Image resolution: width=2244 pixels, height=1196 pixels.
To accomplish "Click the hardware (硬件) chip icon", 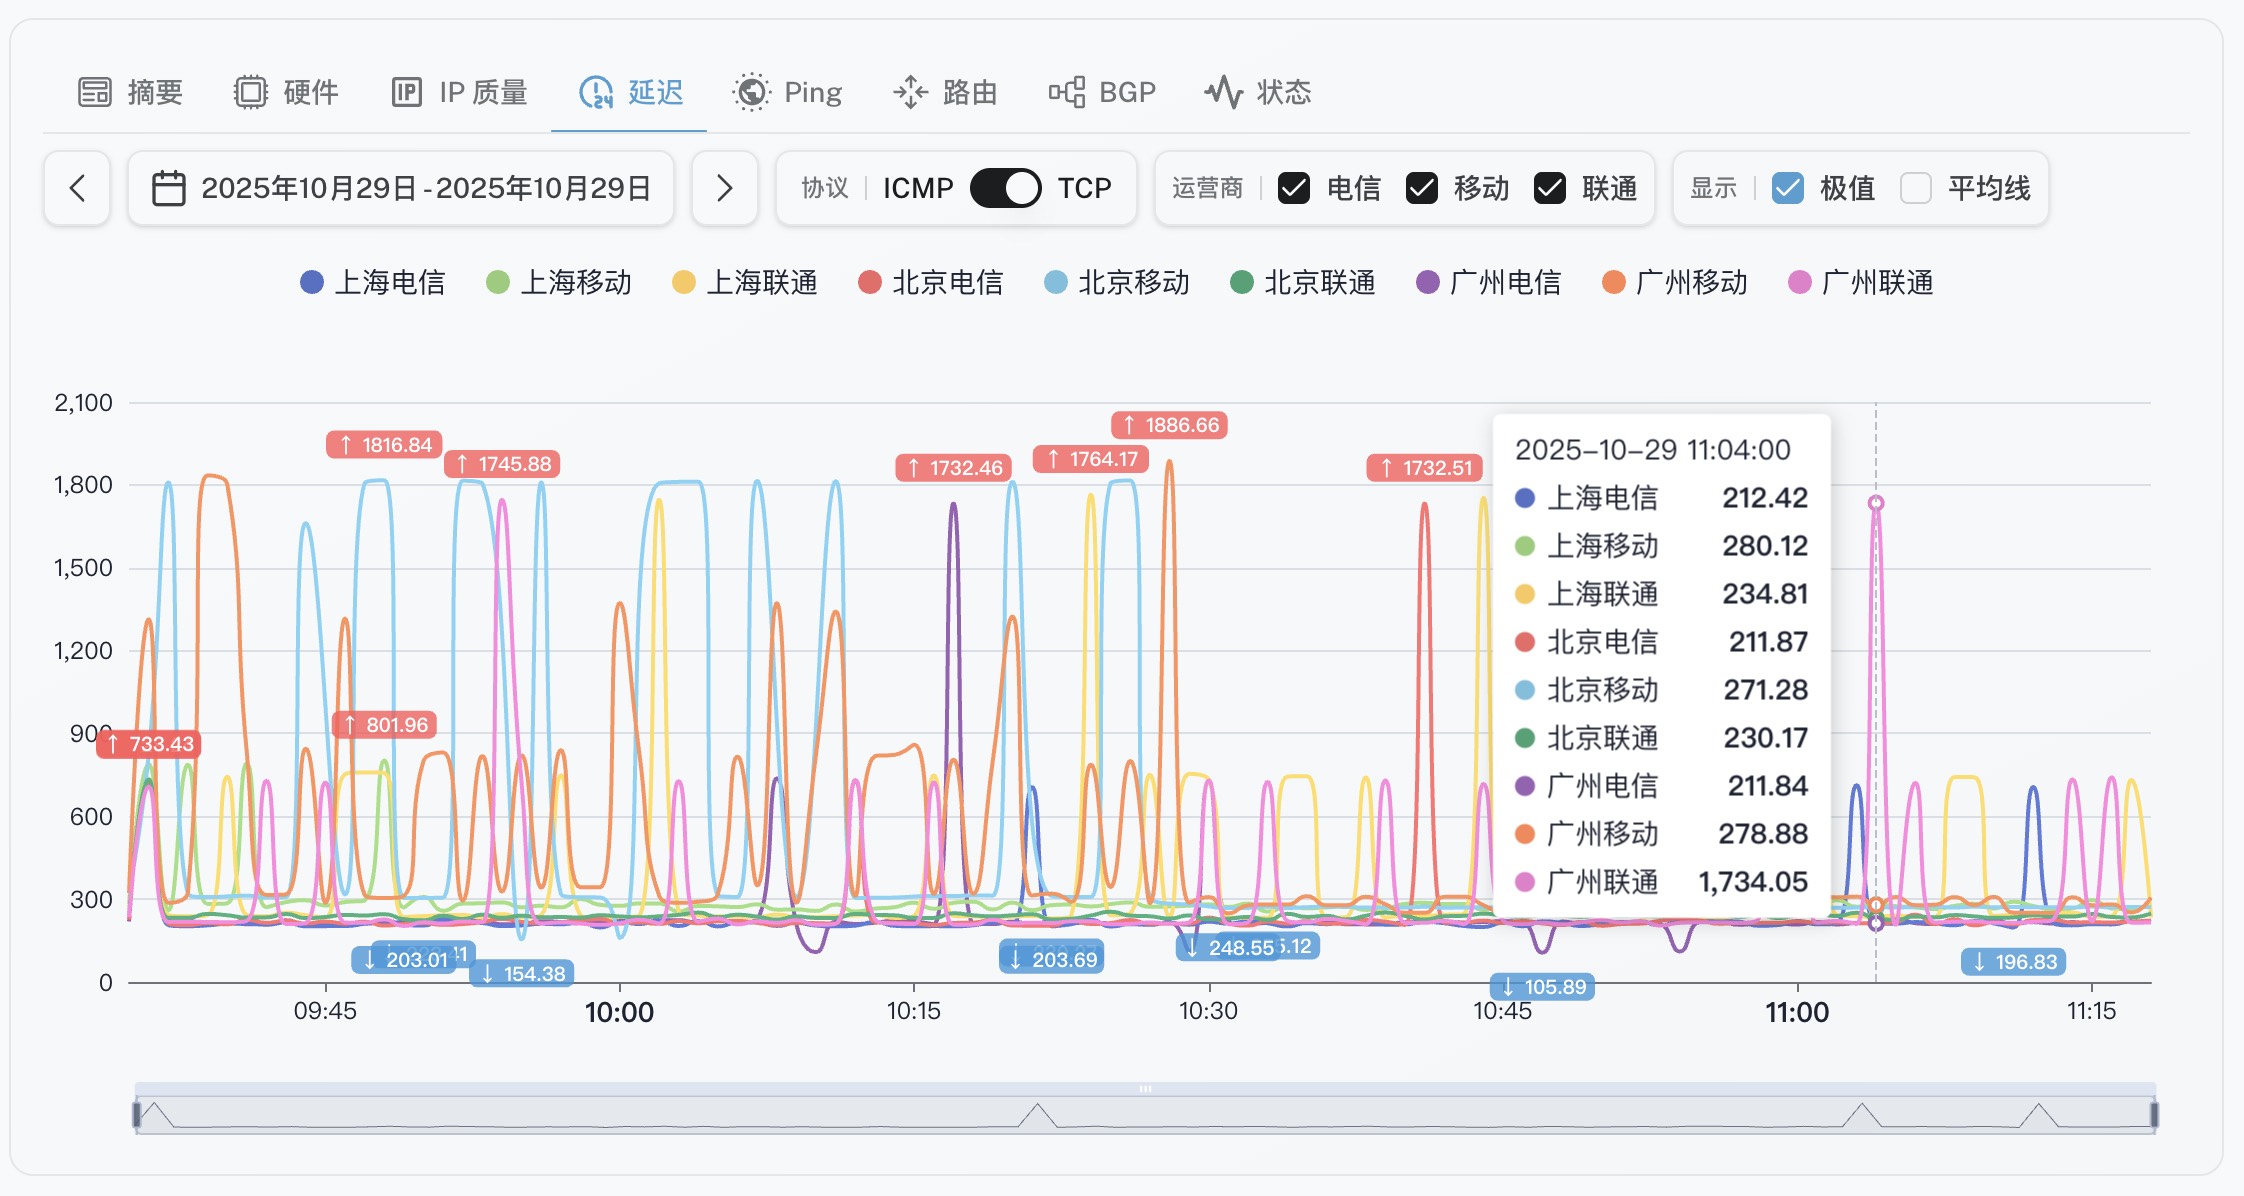I will click(251, 92).
